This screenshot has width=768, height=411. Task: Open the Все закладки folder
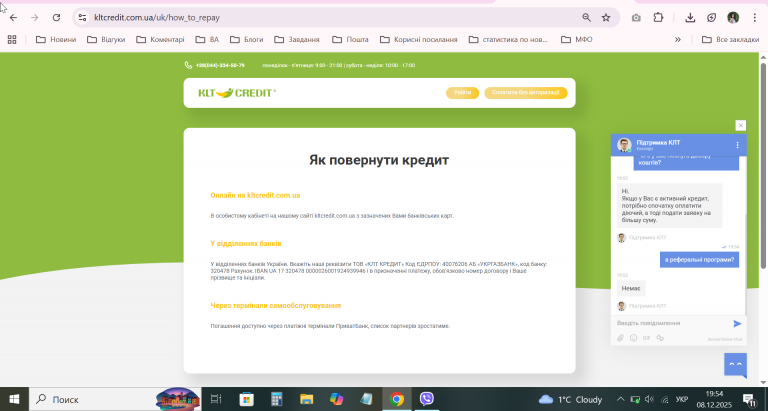pos(730,39)
